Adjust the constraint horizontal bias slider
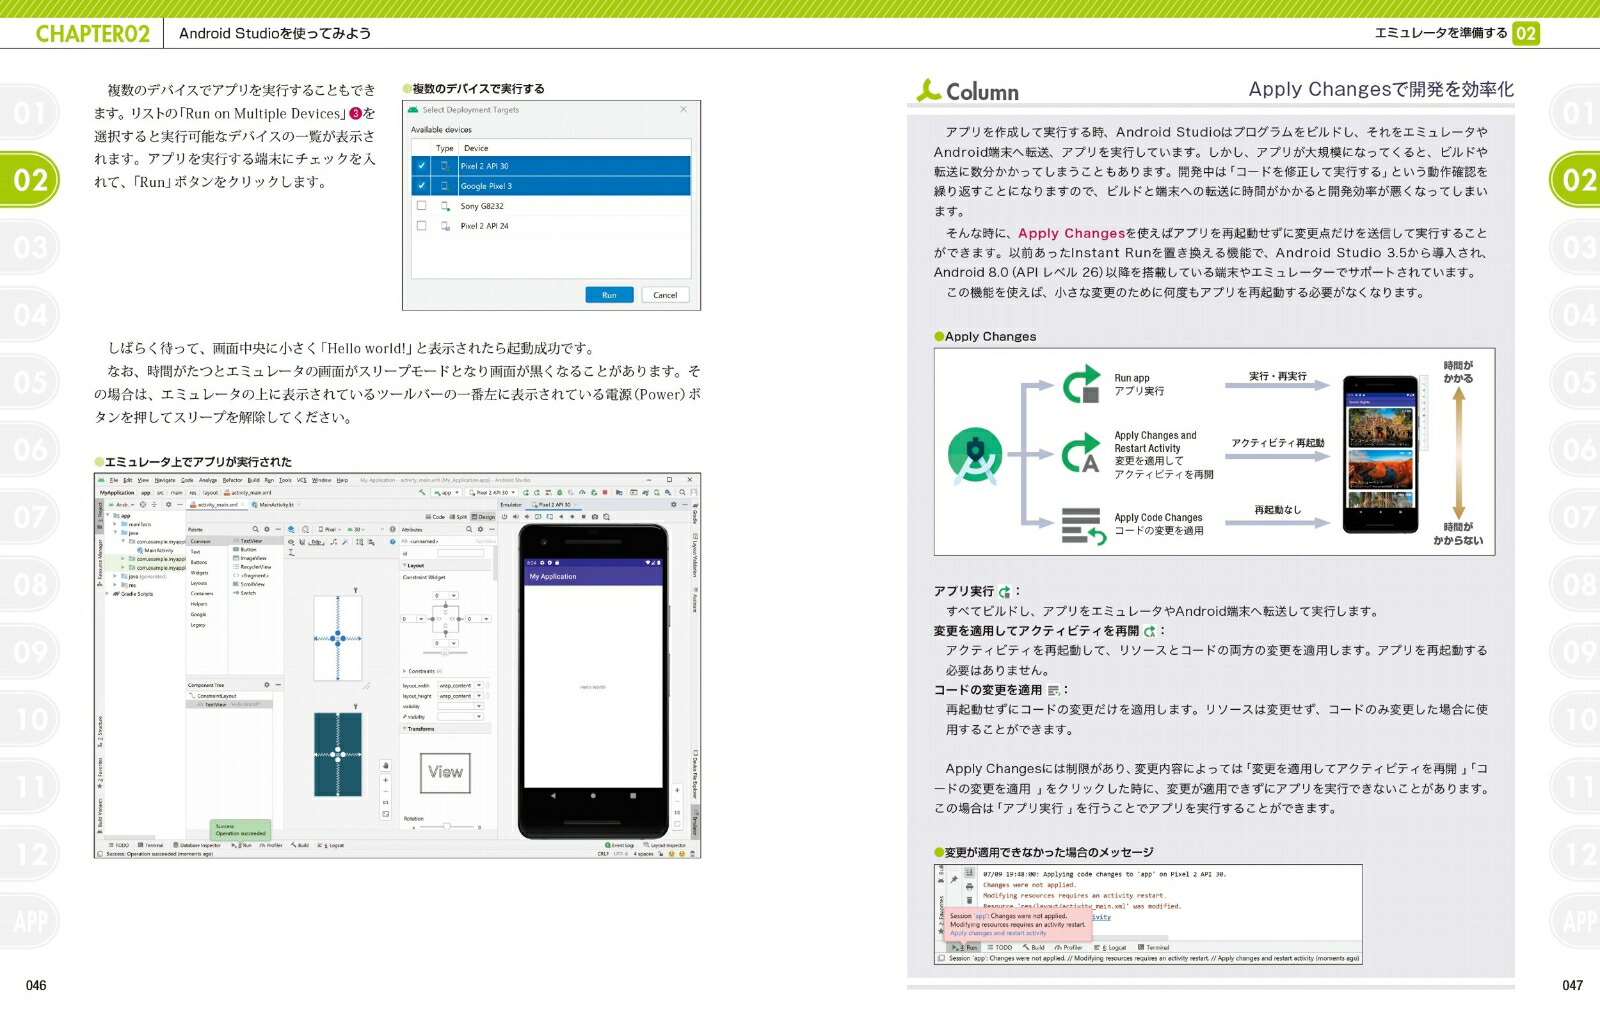Image resolution: width=1600 pixels, height=1019 pixels. 445,652
